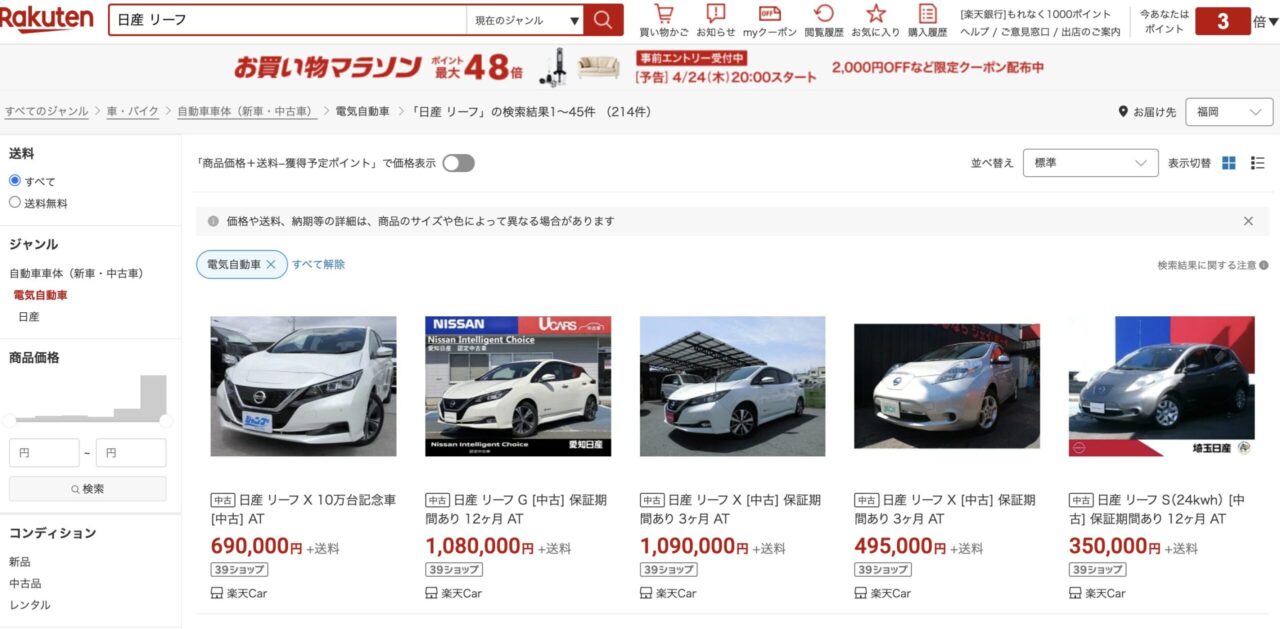Switch to grid display view icon

tap(1229, 163)
